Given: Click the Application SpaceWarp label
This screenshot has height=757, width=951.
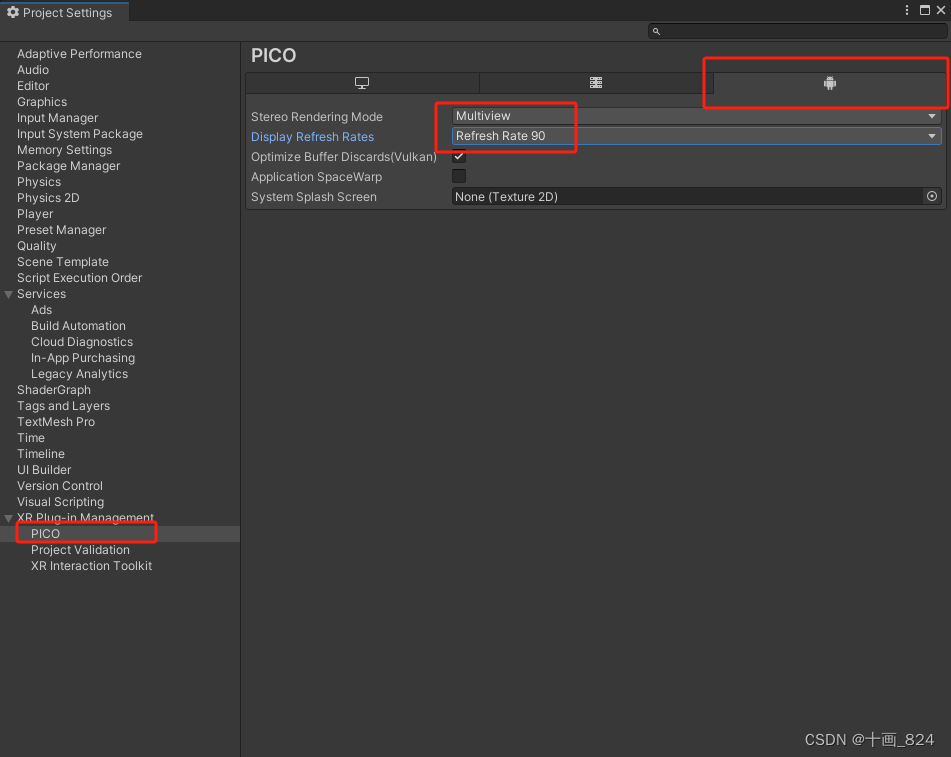Looking at the screenshot, I should click(x=317, y=177).
